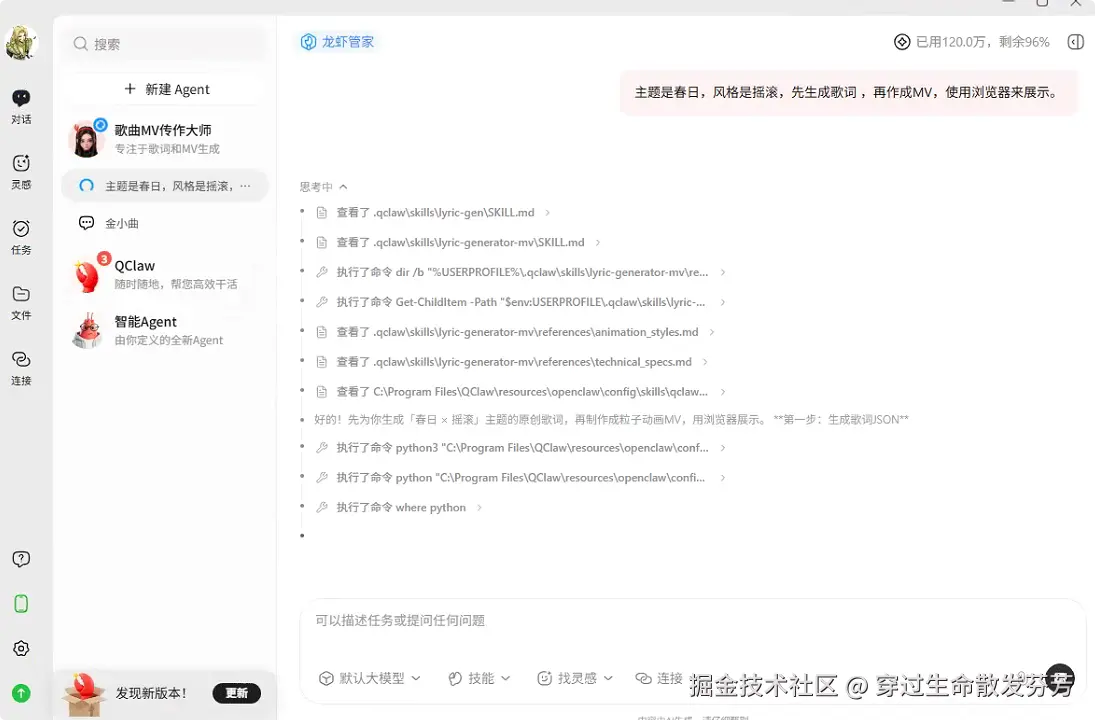
Task: Select the 歌曲MV传作大师 agent
Action: [x=166, y=138]
